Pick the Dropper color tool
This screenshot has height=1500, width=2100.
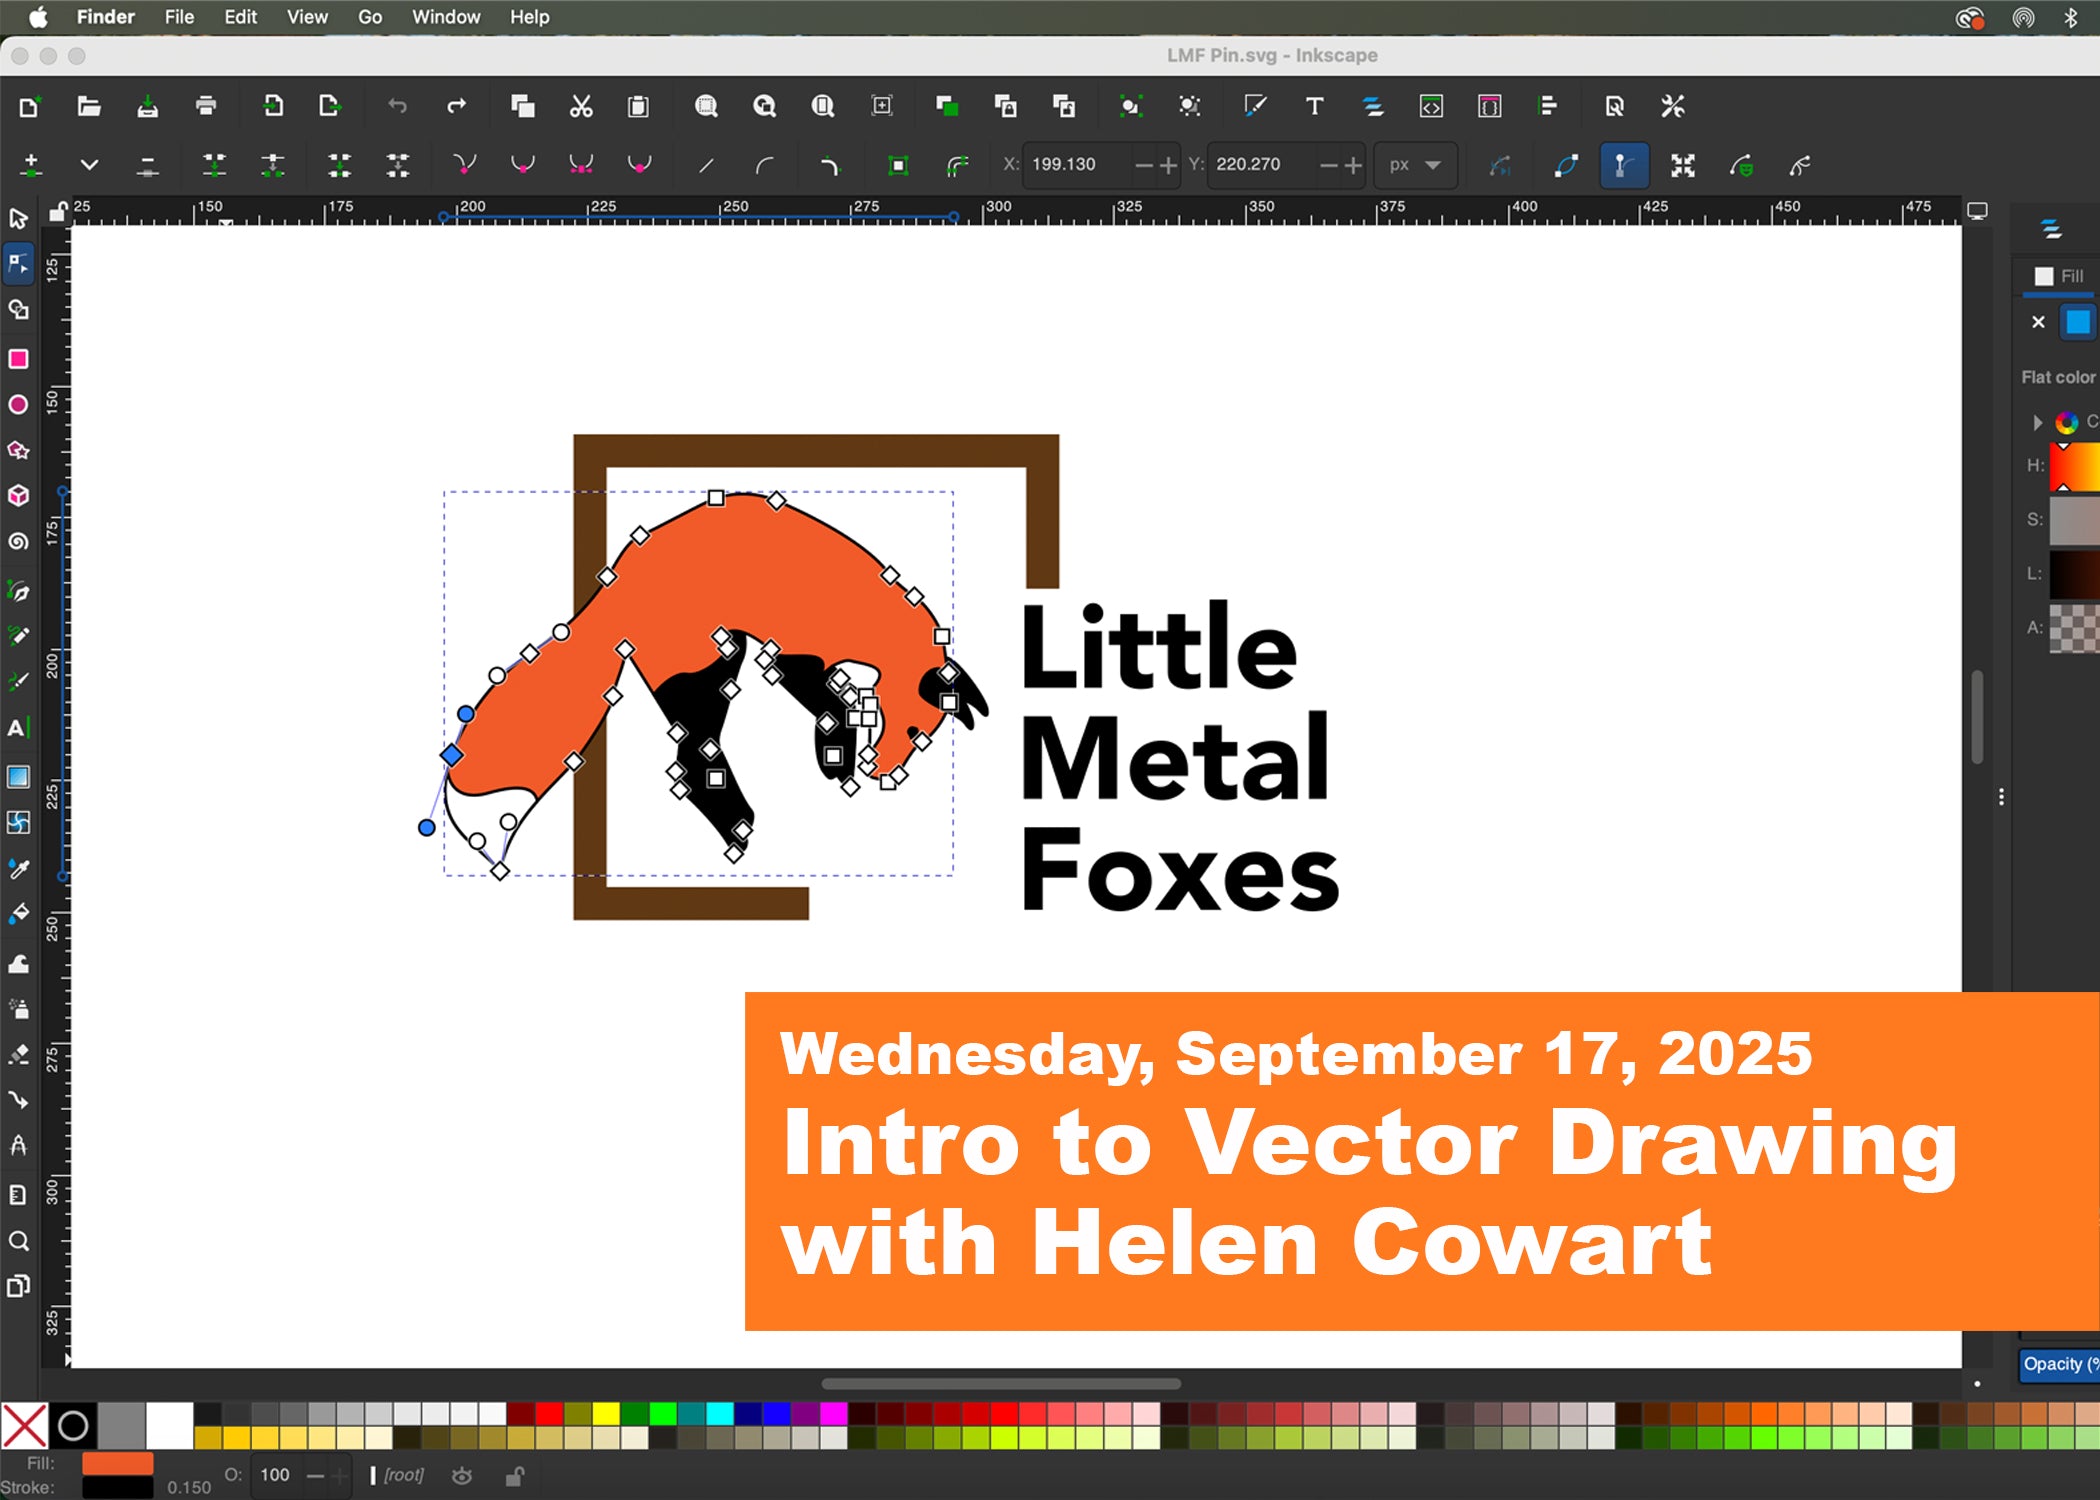click(x=18, y=869)
